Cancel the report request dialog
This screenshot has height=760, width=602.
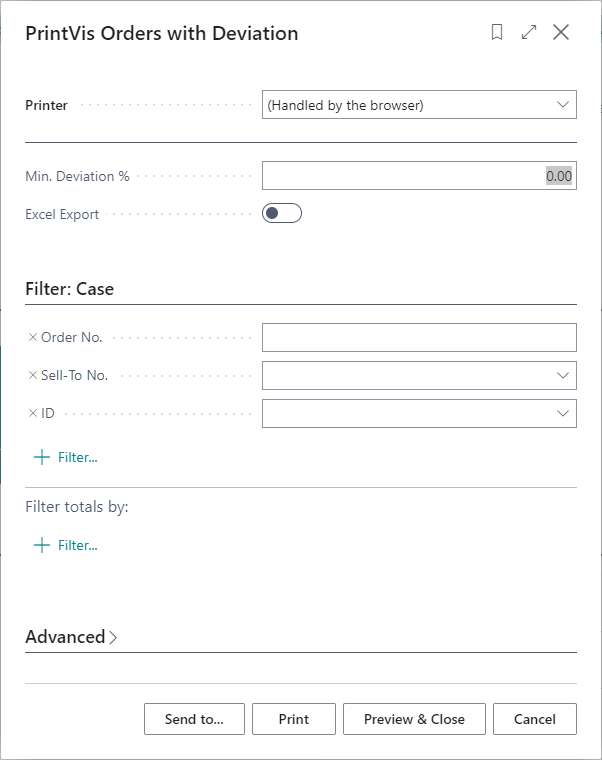point(534,719)
